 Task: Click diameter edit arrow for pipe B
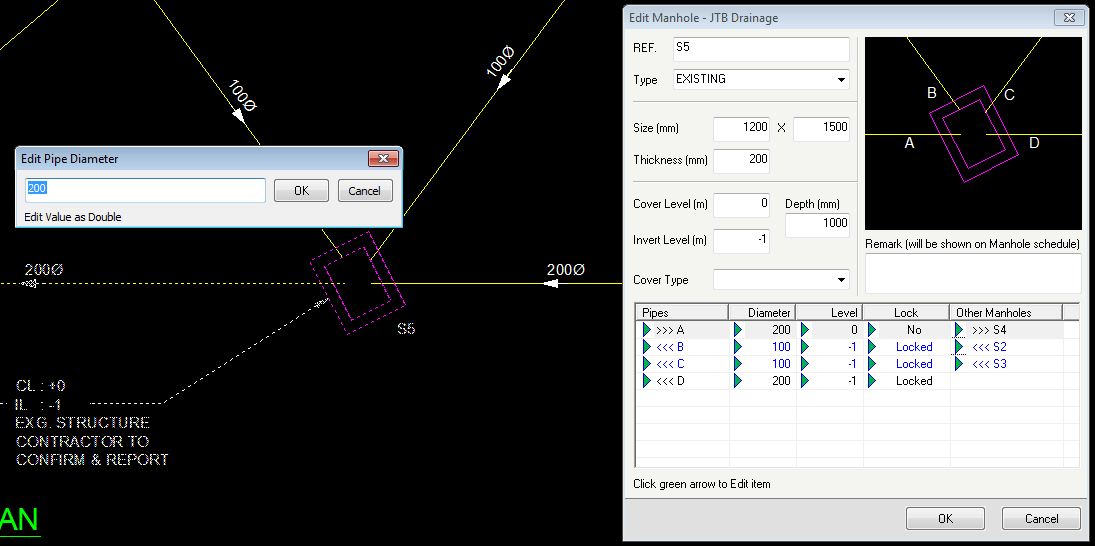738,347
